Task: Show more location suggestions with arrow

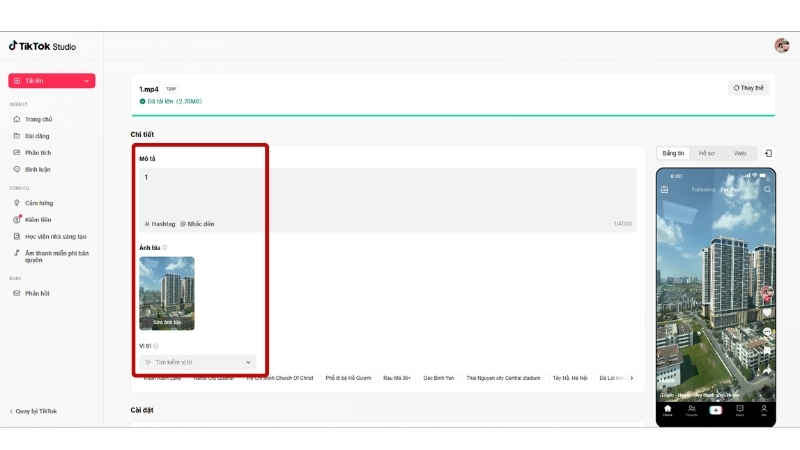Action: (x=632, y=378)
